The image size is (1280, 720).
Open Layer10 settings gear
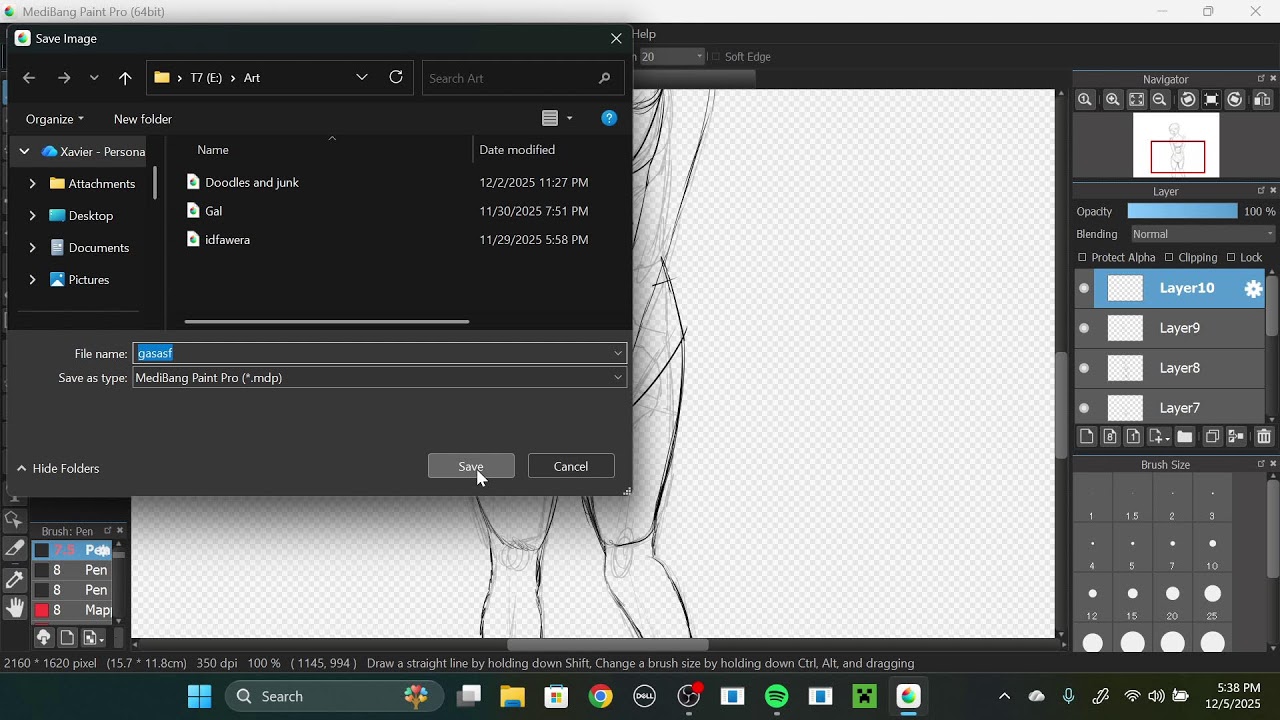coord(1253,289)
